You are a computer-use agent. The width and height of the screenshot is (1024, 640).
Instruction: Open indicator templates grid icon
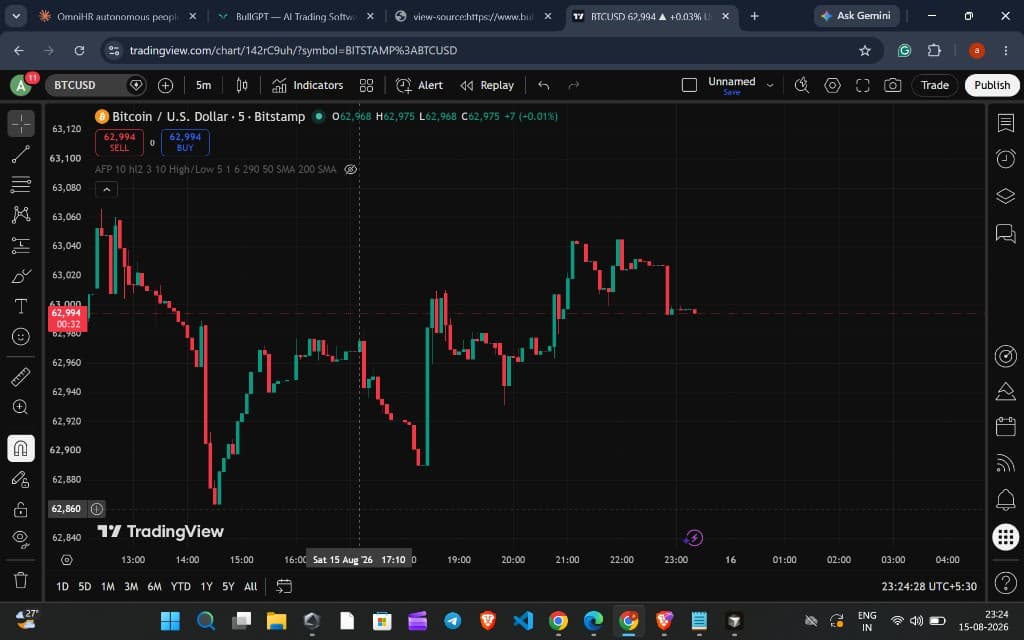point(366,85)
